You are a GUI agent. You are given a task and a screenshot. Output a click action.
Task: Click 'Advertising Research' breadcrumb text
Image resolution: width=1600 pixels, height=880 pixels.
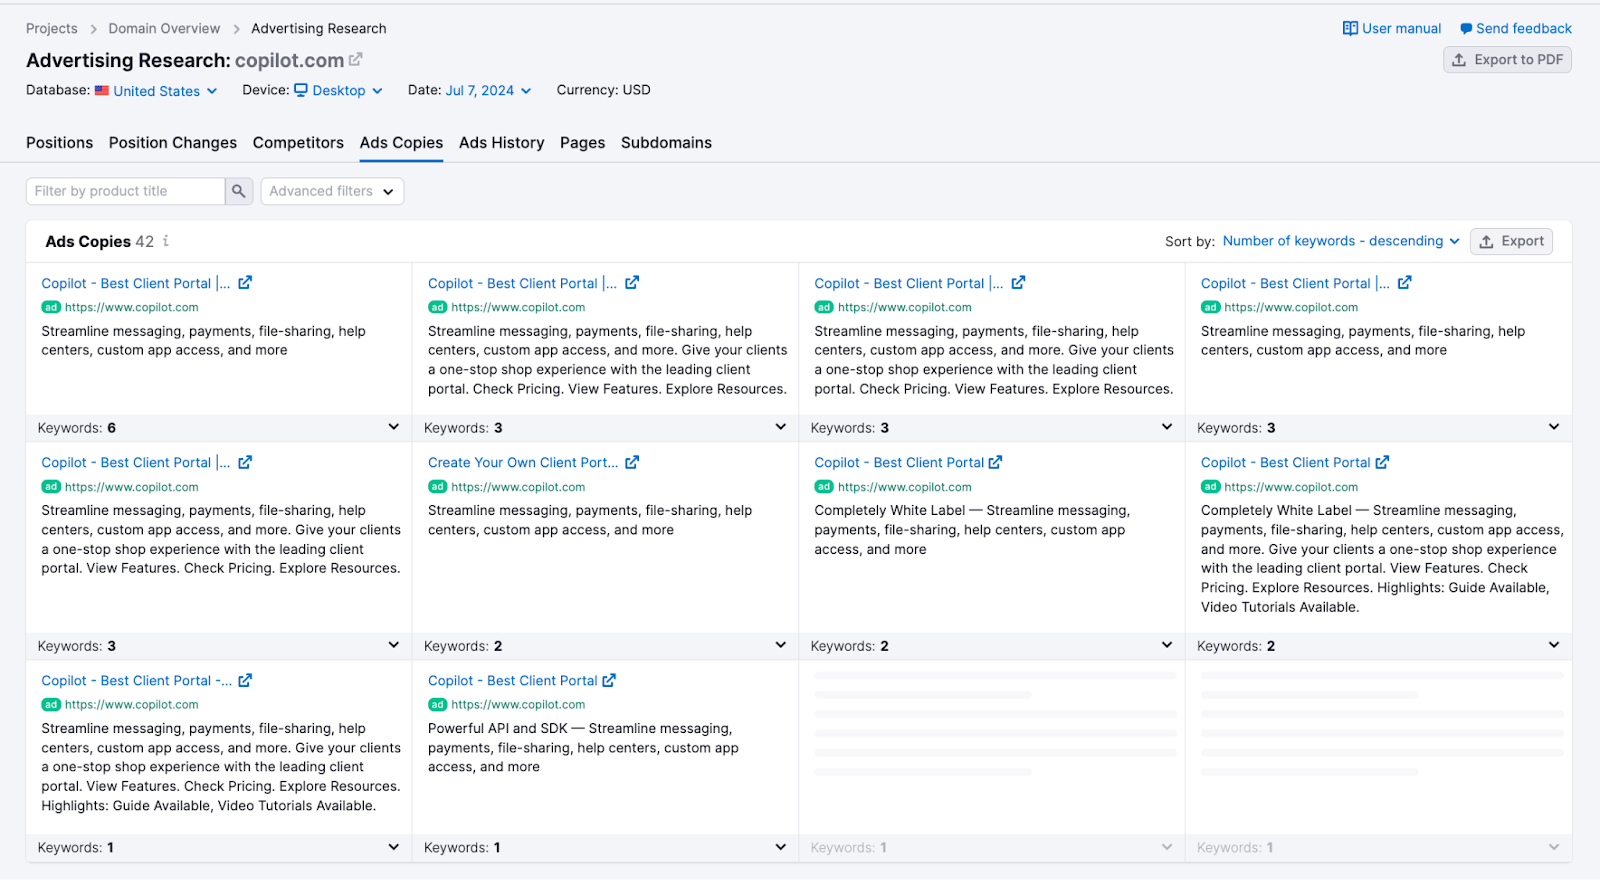point(318,28)
